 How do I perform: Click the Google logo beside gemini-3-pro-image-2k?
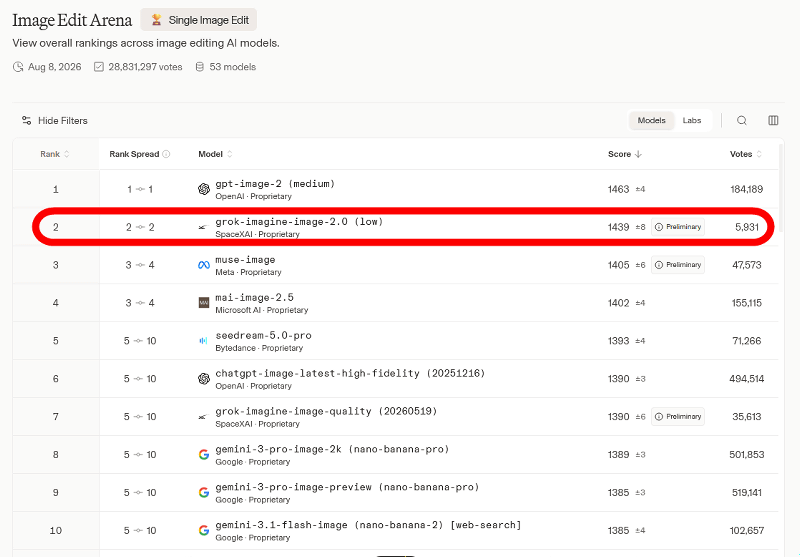[x=204, y=454]
